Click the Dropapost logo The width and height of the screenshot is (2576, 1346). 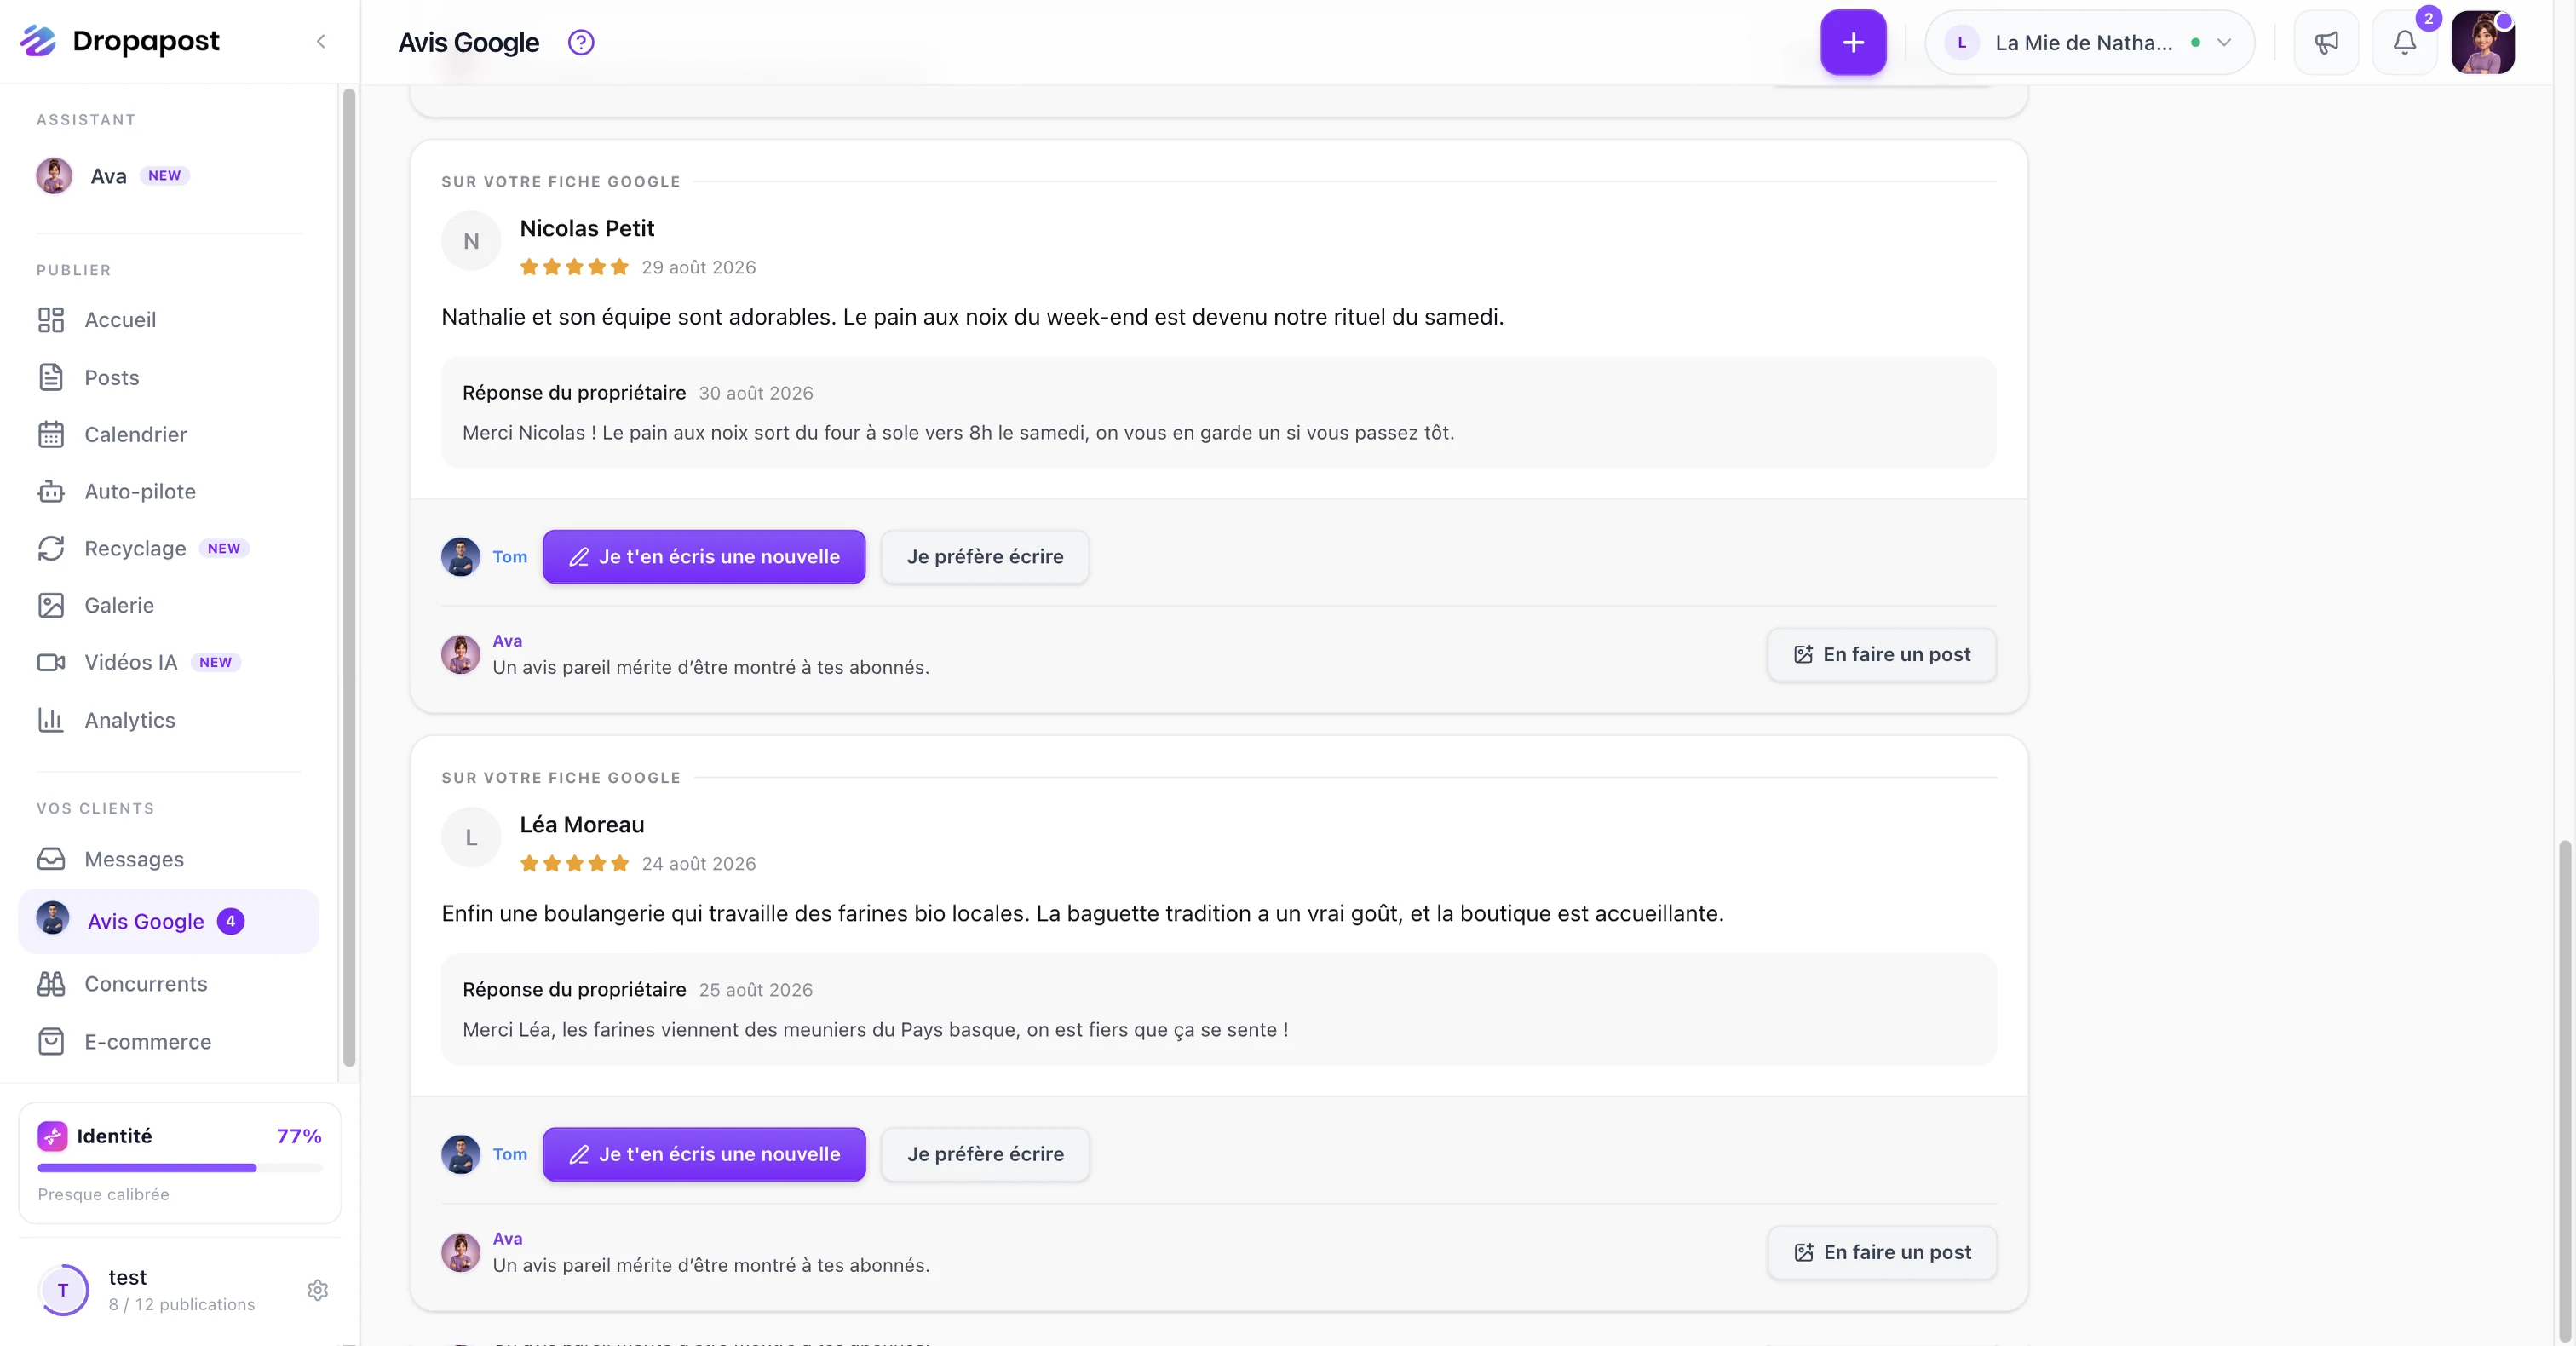[120, 41]
